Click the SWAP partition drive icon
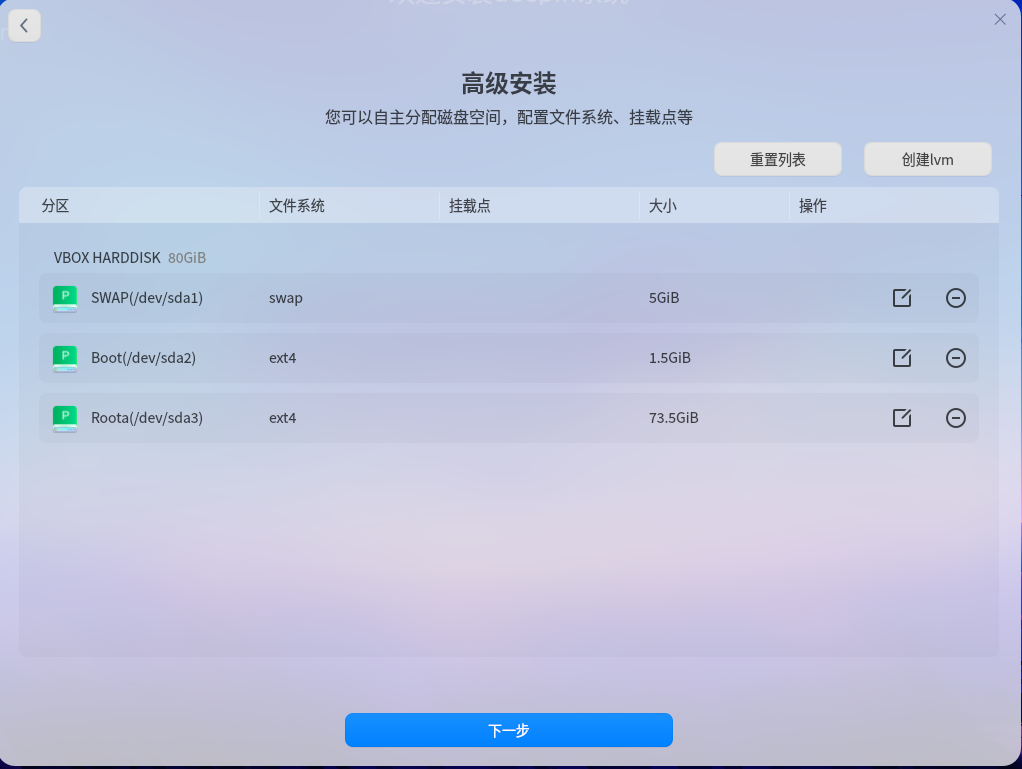This screenshot has width=1022, height=769. 65,298
